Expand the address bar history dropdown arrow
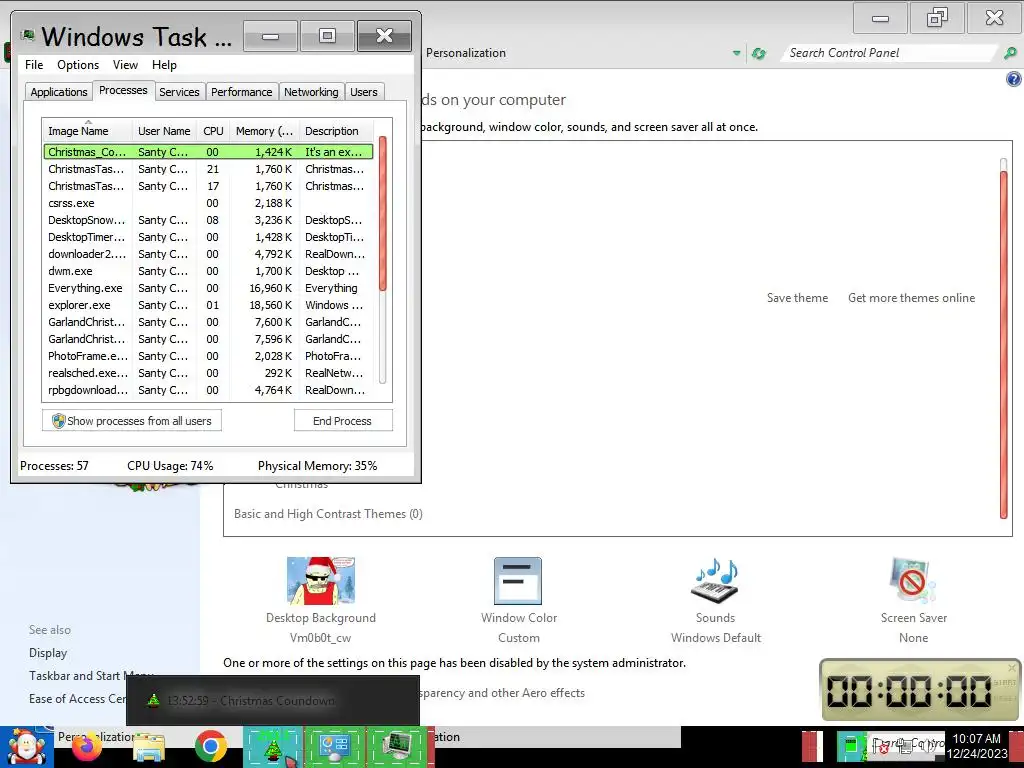The width and height of the screenshot is (1024, 768). pos(737,53)
